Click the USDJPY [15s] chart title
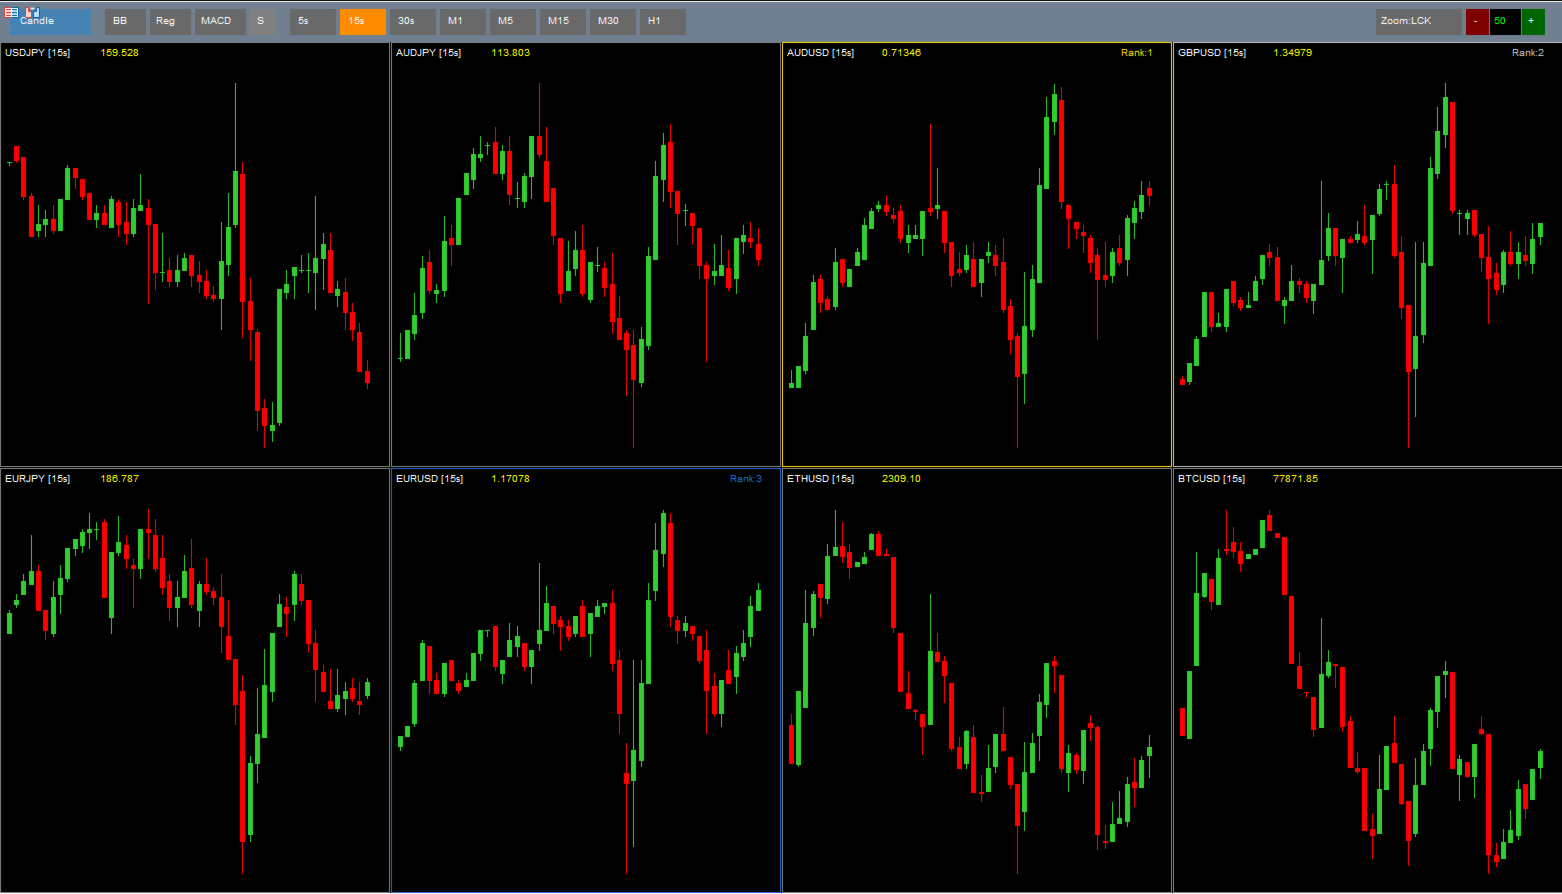Screen dimensions: 1562x894 pyautogui.click(x=38, y=53)
